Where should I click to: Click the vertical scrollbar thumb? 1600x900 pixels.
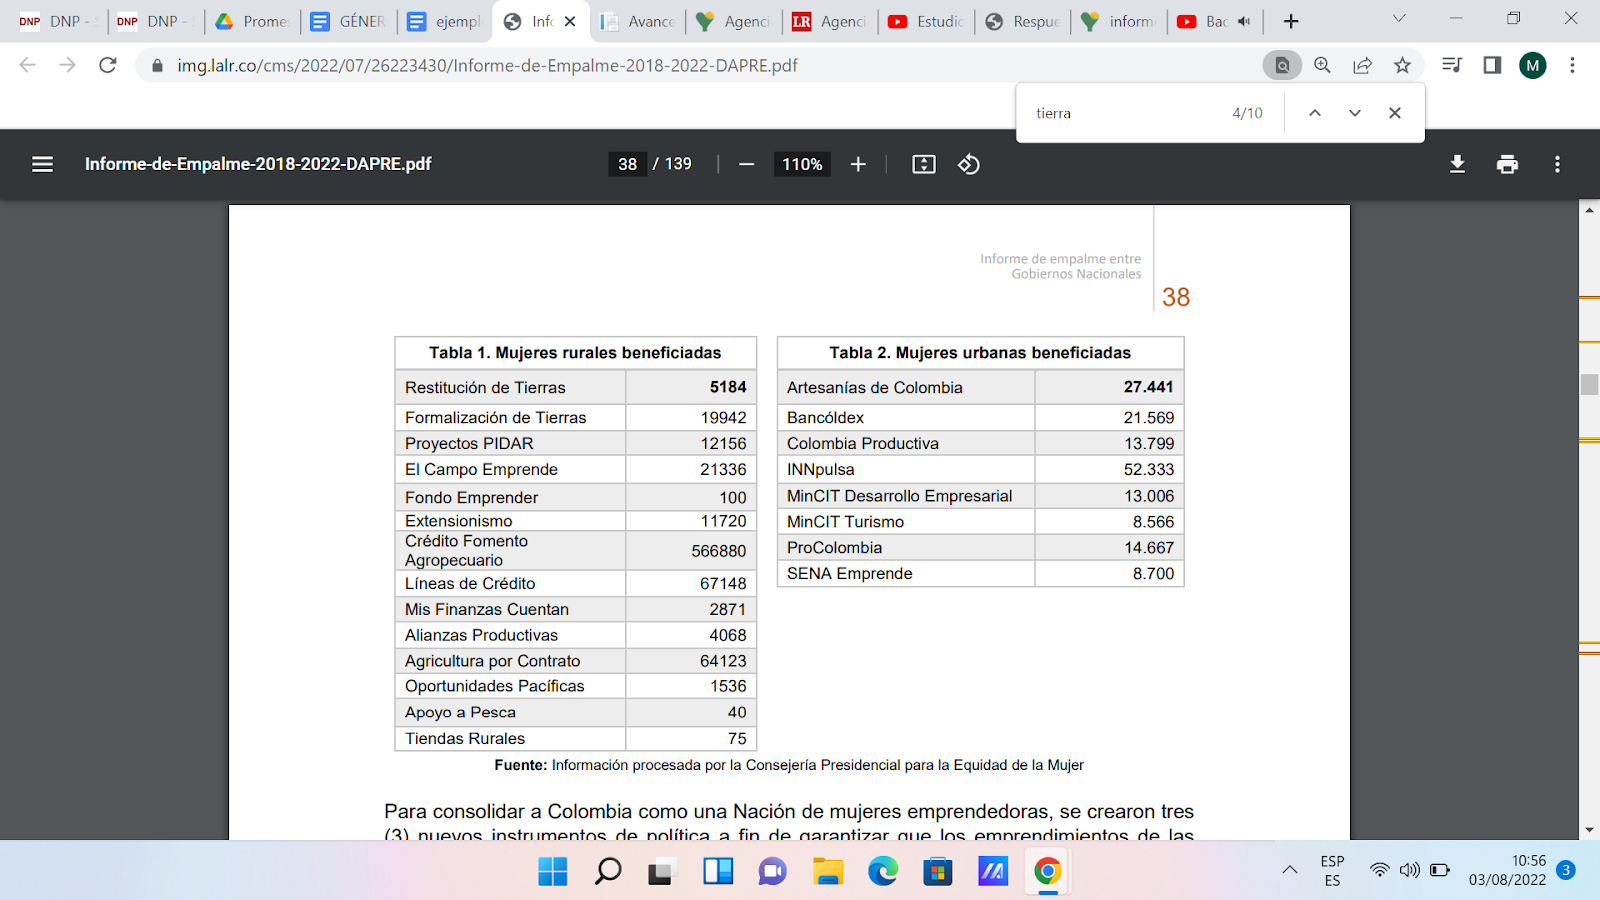point(1589,384)
